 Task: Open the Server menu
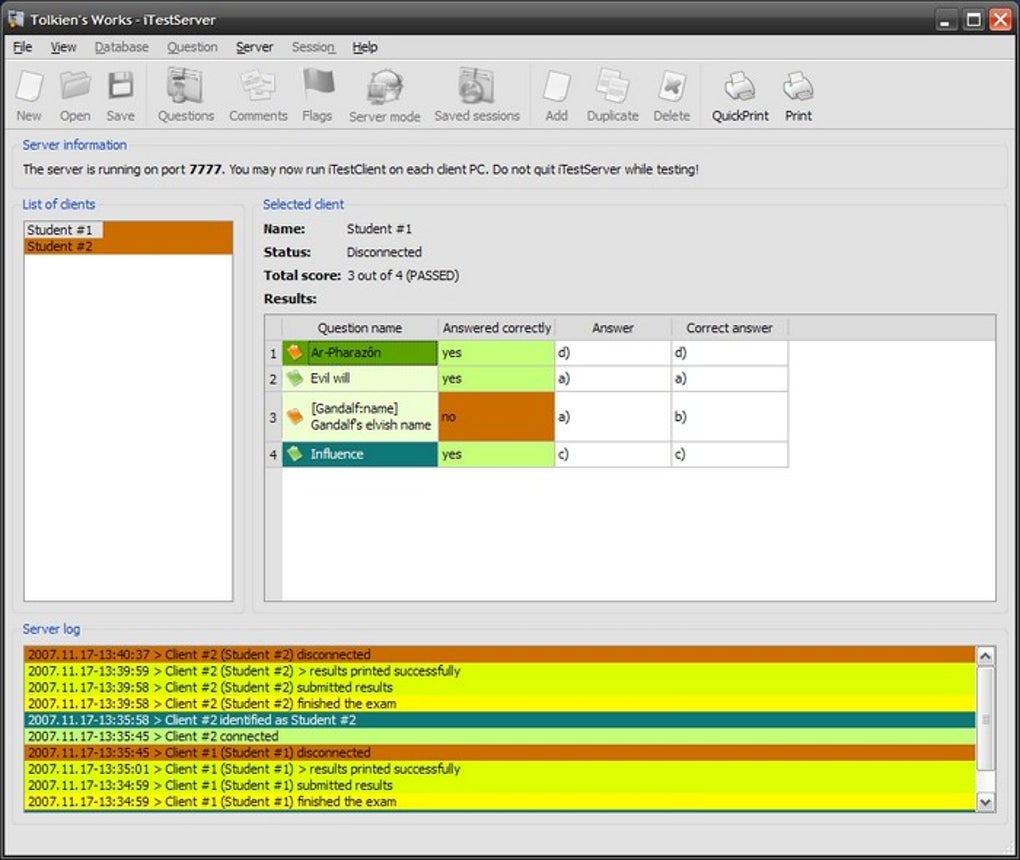[x=254, y=47]
